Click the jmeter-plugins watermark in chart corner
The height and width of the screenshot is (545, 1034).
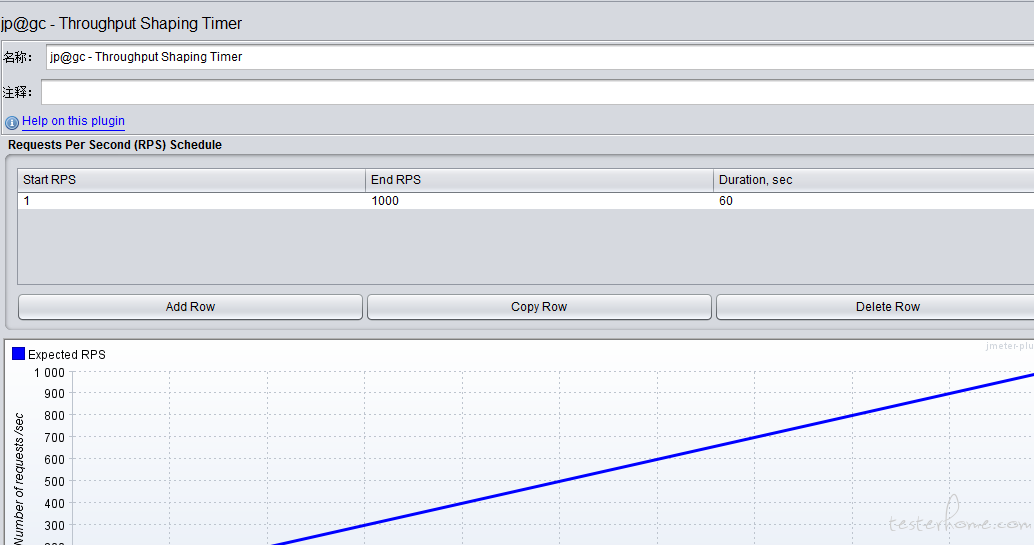(1009, 345)
